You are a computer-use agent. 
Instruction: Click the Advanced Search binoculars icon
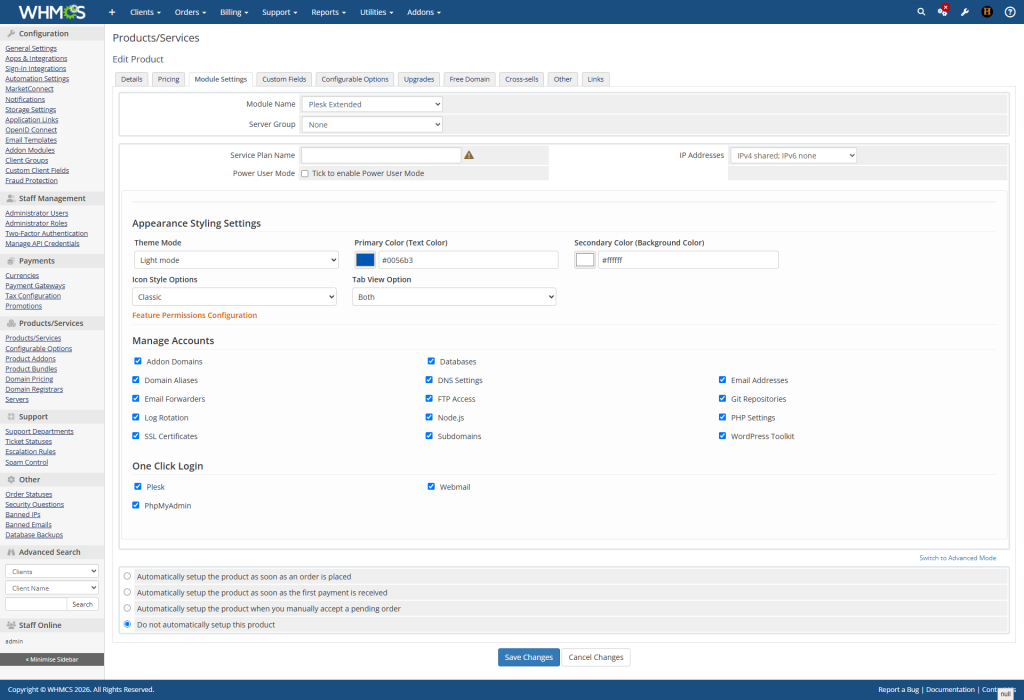11,552
